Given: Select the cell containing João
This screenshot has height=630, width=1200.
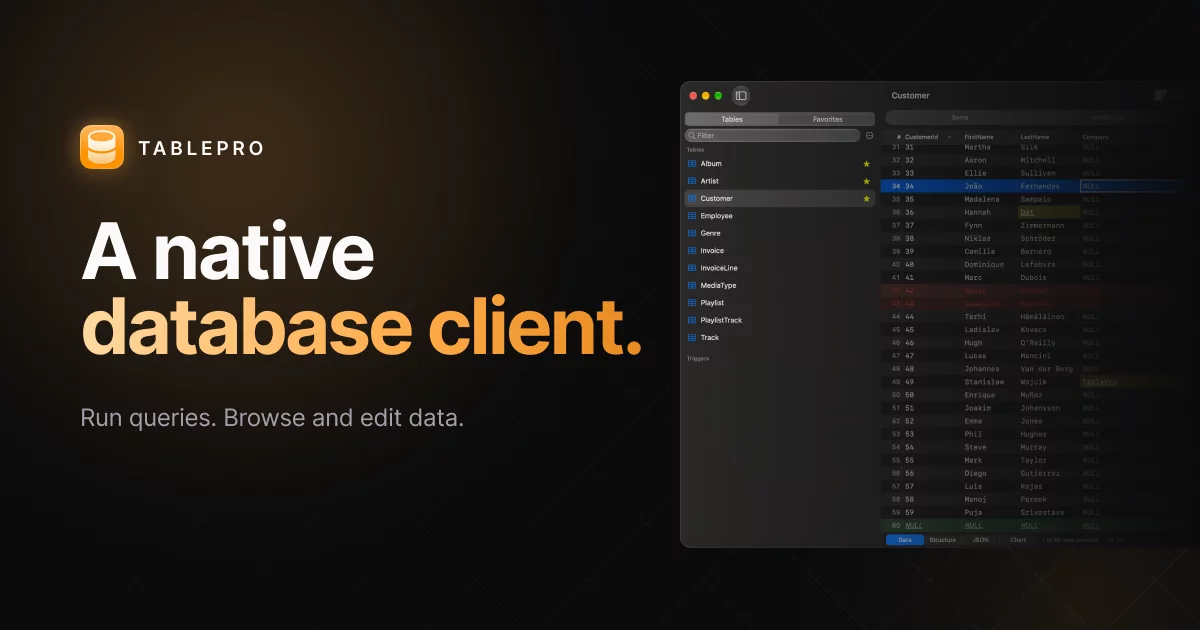Looking at the screenshot, I should click(974, 186).
